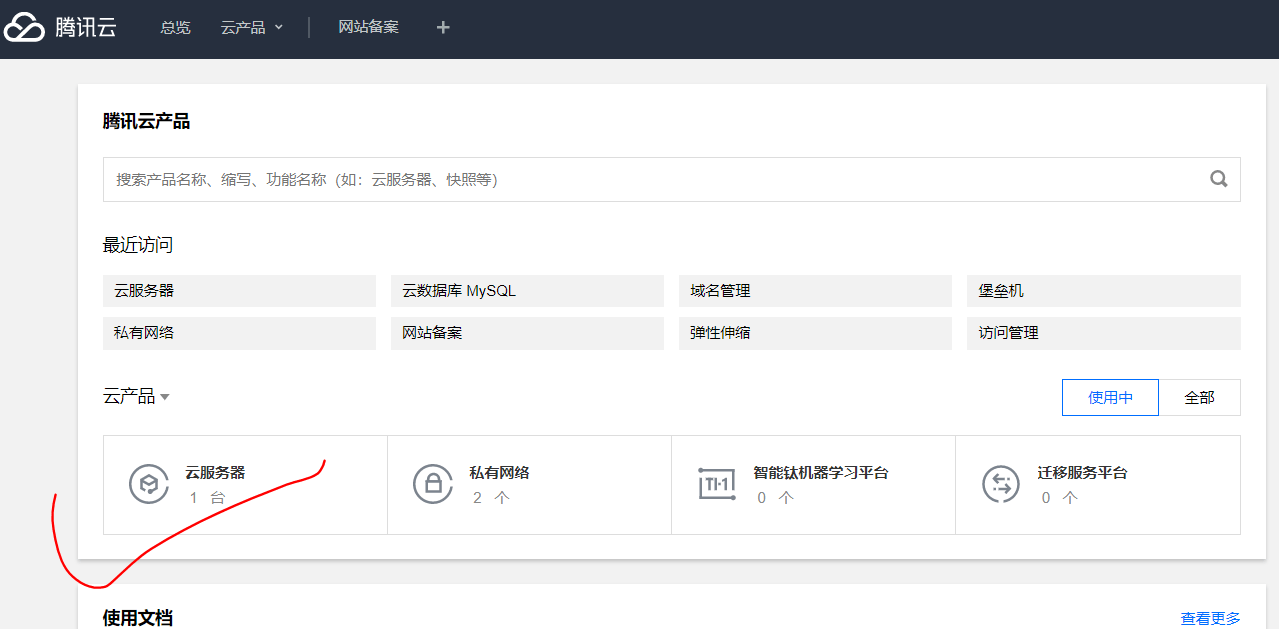This screenshot has width=1279, height=629.
Task: Expand the 云产品 section dropdown arrow
Action: [165, 397]
